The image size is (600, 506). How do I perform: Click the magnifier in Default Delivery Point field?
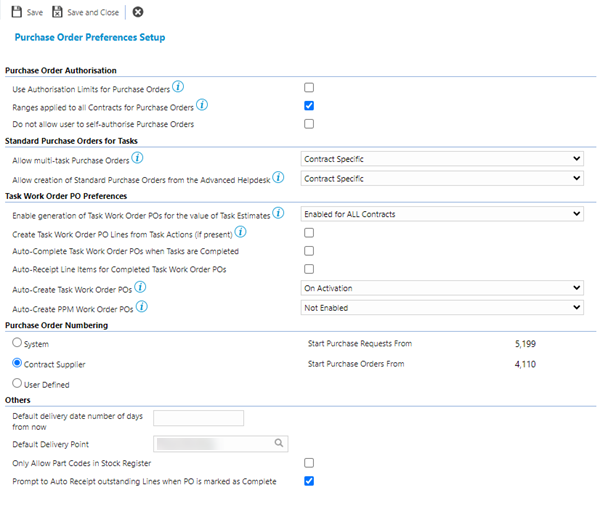coord(279,442)
